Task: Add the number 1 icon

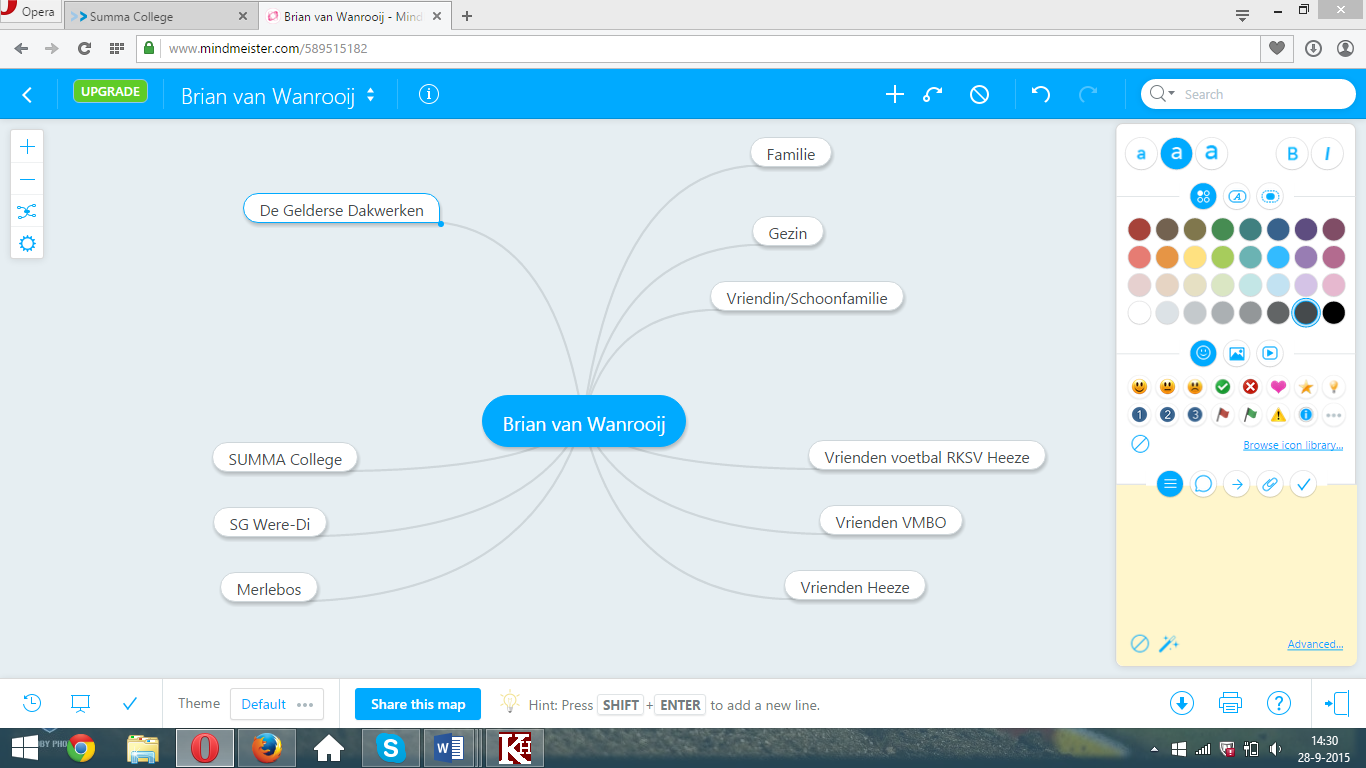Action: click(x=1139, y=415)
